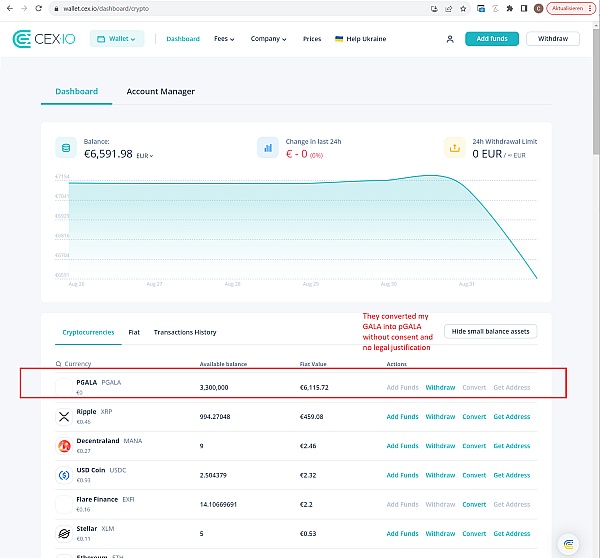Click PGALA available balance 3,300,000
The image size is (600, 558).
click(214, 388)
